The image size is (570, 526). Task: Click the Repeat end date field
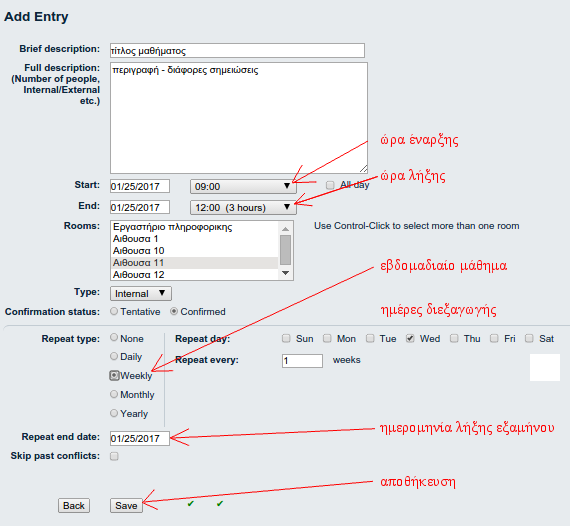(140, 438)
